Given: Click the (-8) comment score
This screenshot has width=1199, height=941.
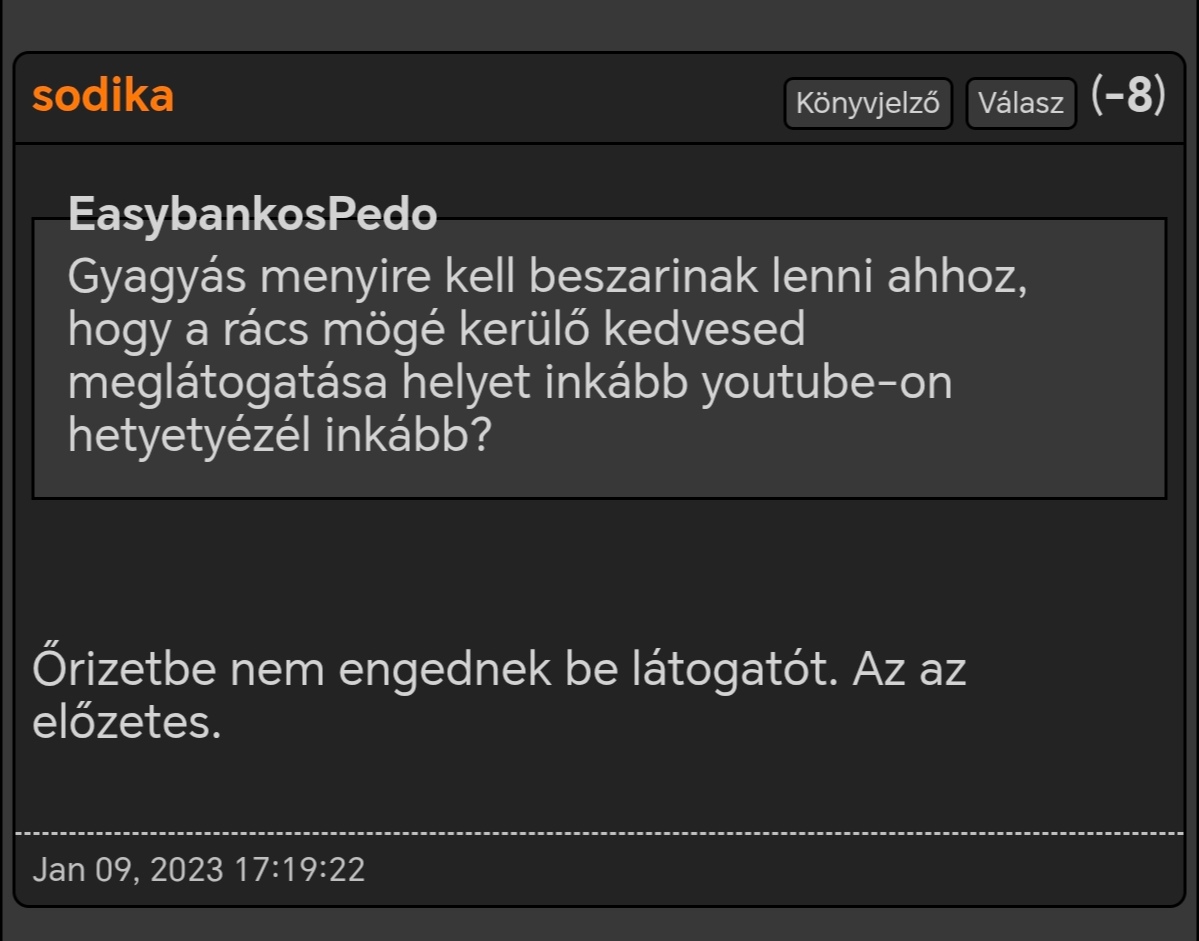Looking at the screenshot, I should click(1128, 97).
